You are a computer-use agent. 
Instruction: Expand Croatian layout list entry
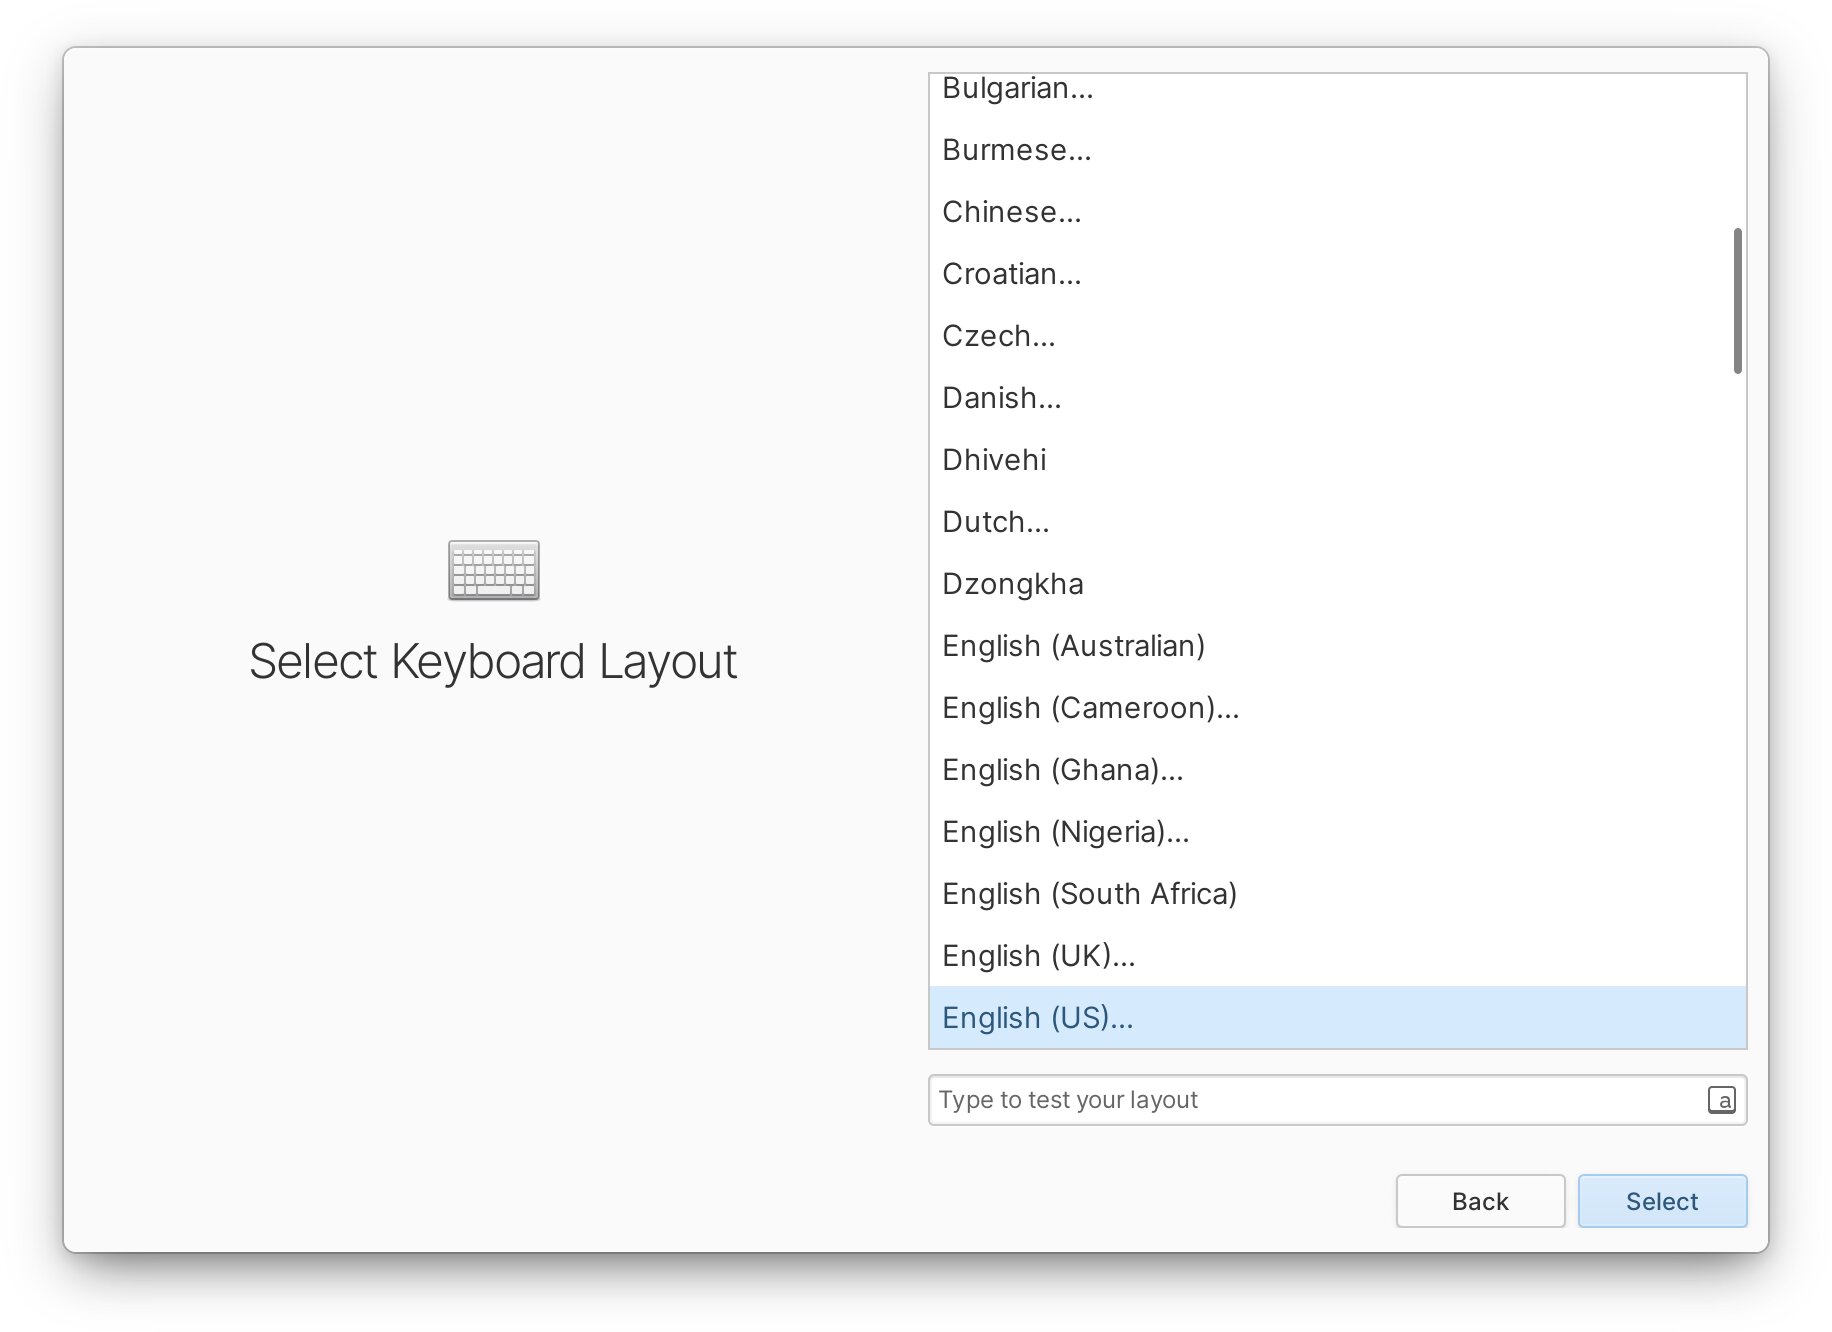pos(1011,274)
